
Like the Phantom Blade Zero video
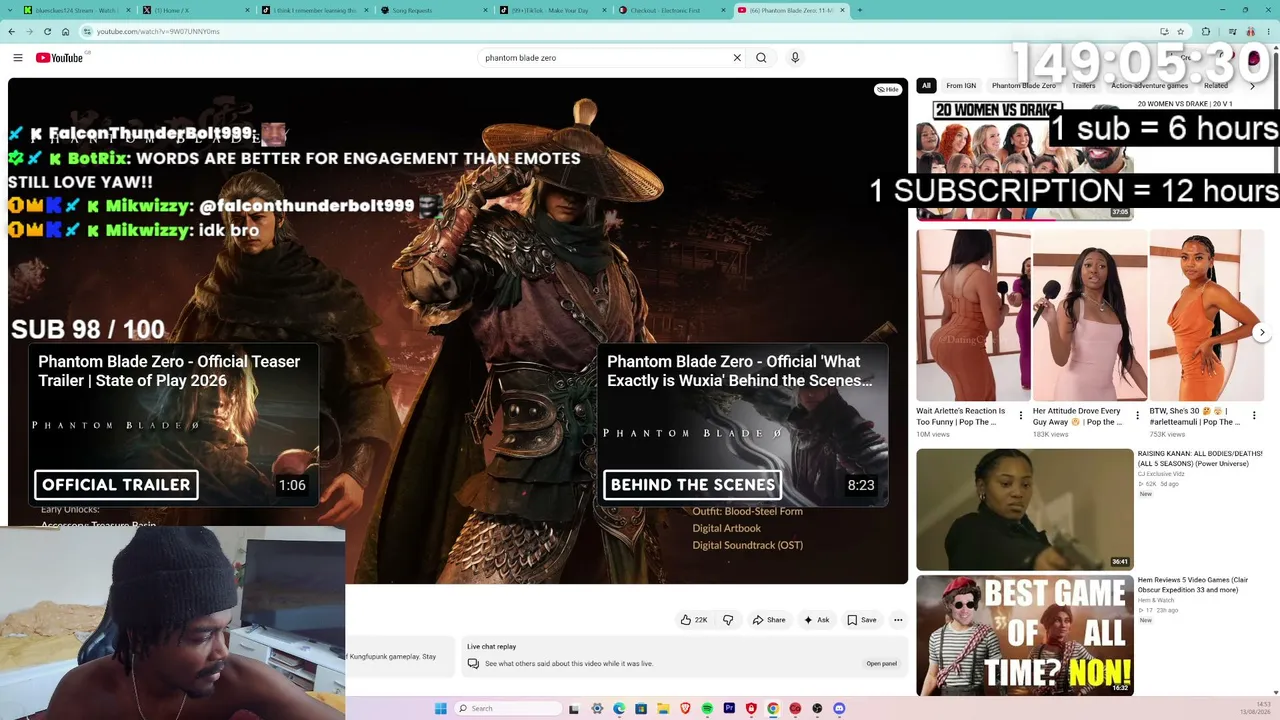click(694, 620)
